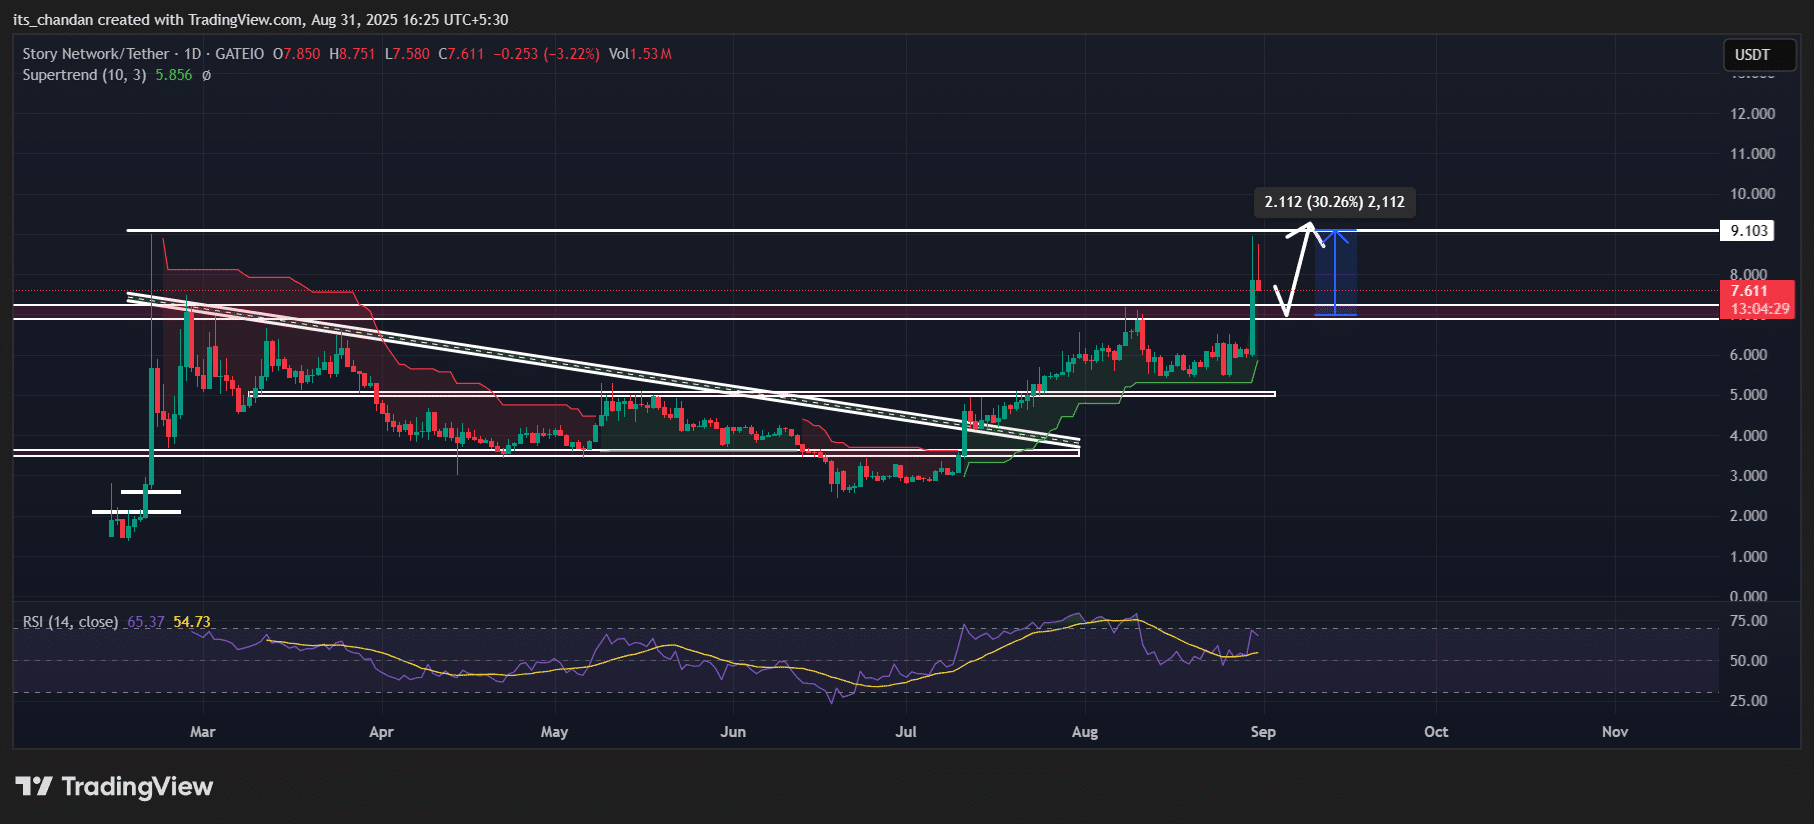Select the RSI (14, close) indicator label
The height and width of the screenshot is (824, 1814).
click(70, 622)
